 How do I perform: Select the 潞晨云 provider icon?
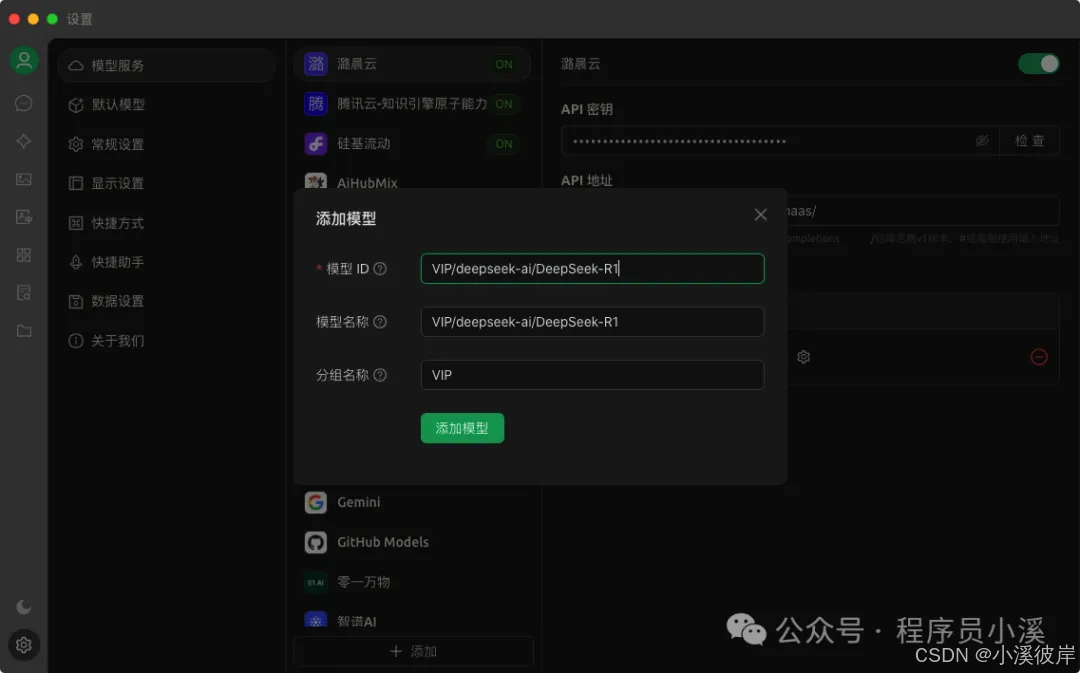point(315,64)
